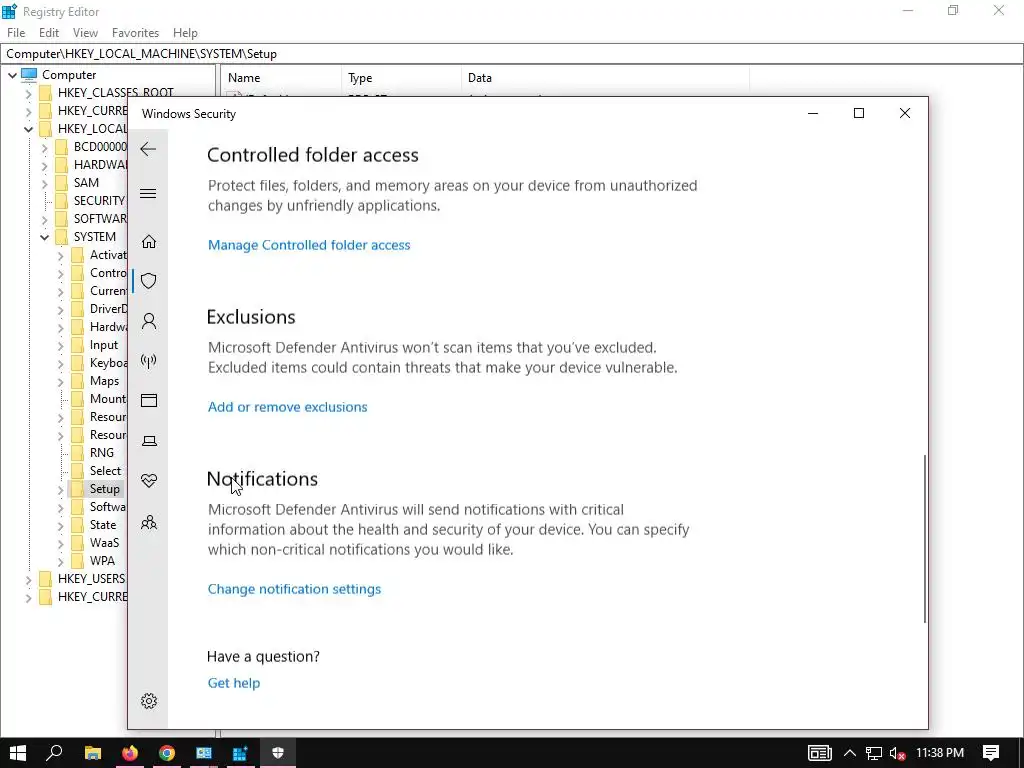Click Add or remove exclusions link
Image resolution: width=1024 pixels, height=768 pixels.
(287, 407)
